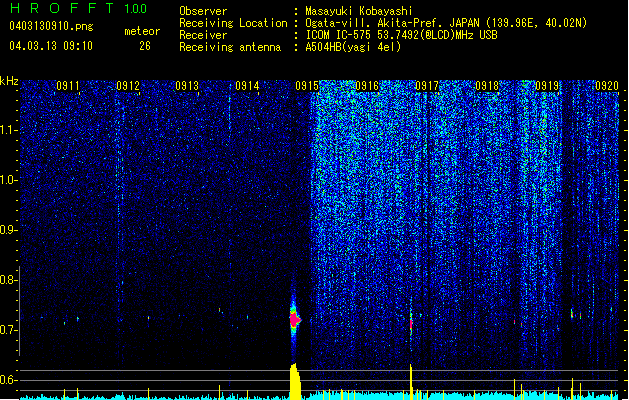Click the Receiving antenna field label
The height and width of the screenshot is (400, 629).
(x=230, y=47)
